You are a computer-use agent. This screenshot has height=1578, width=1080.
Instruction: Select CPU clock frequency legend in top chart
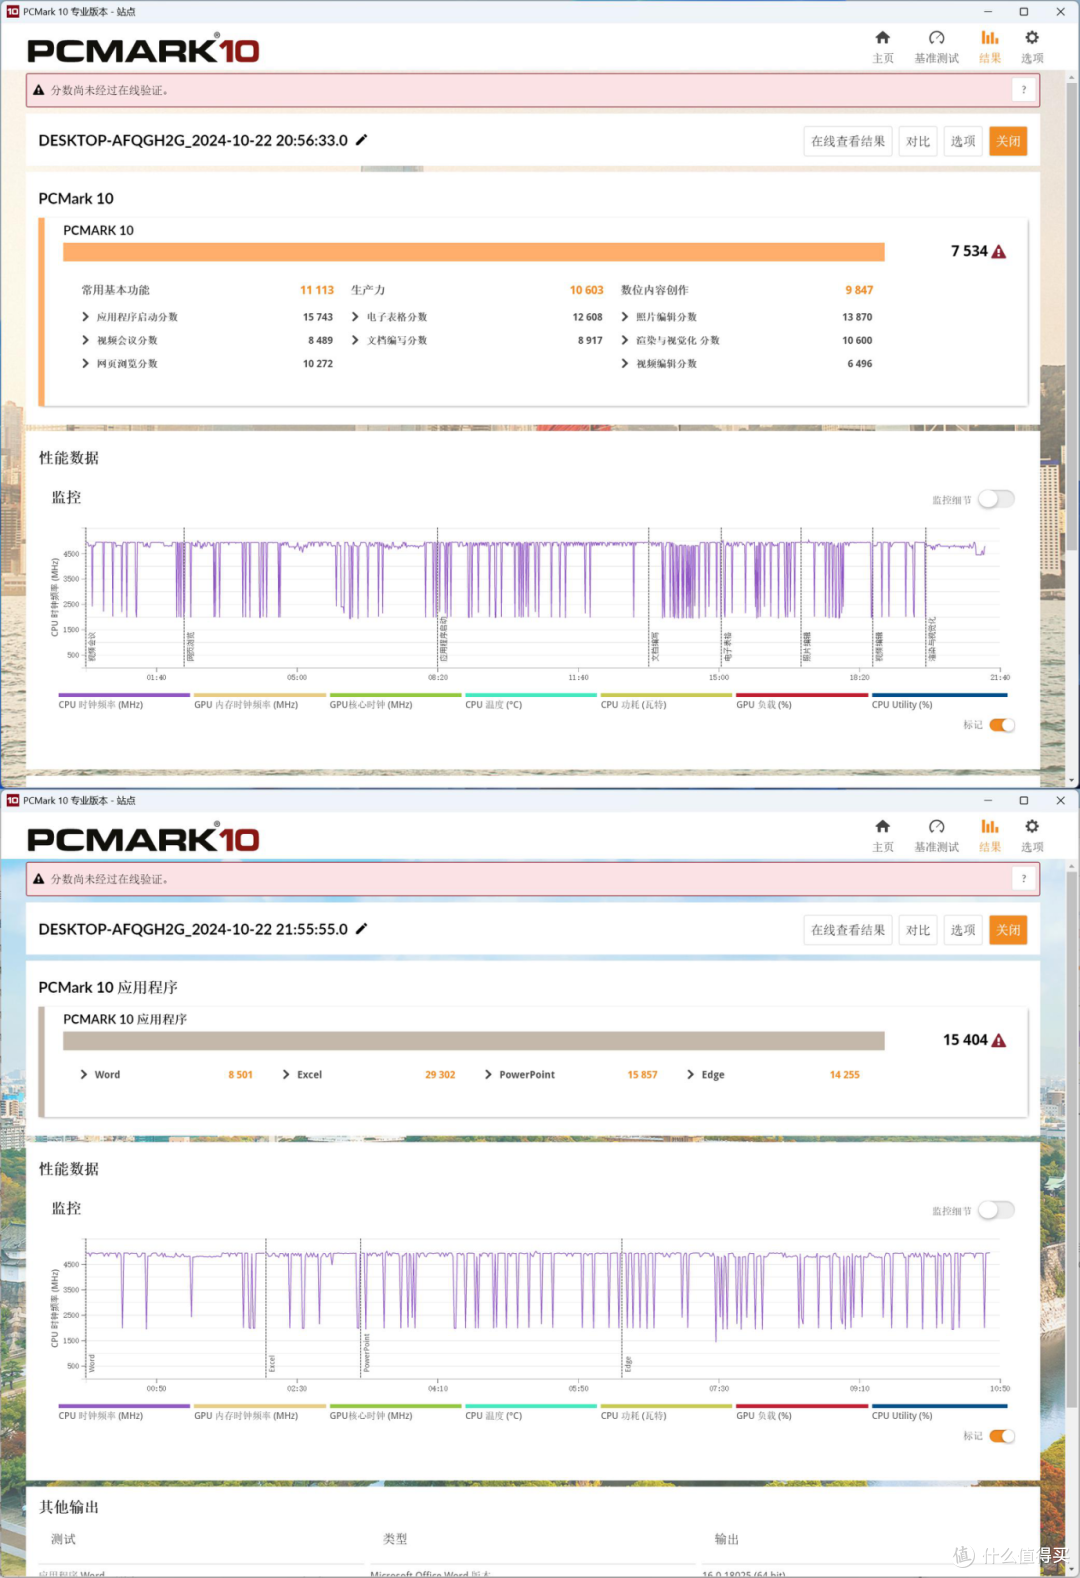[124, 701]
